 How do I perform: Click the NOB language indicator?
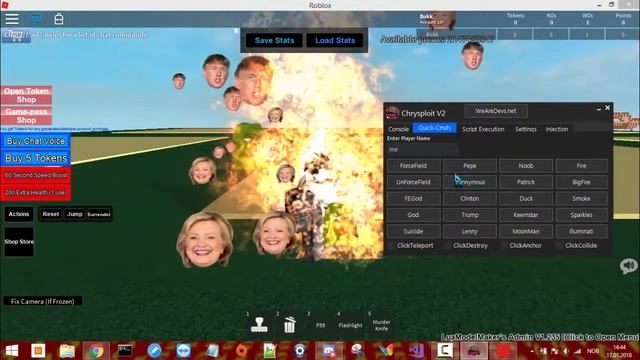[593, 351]
